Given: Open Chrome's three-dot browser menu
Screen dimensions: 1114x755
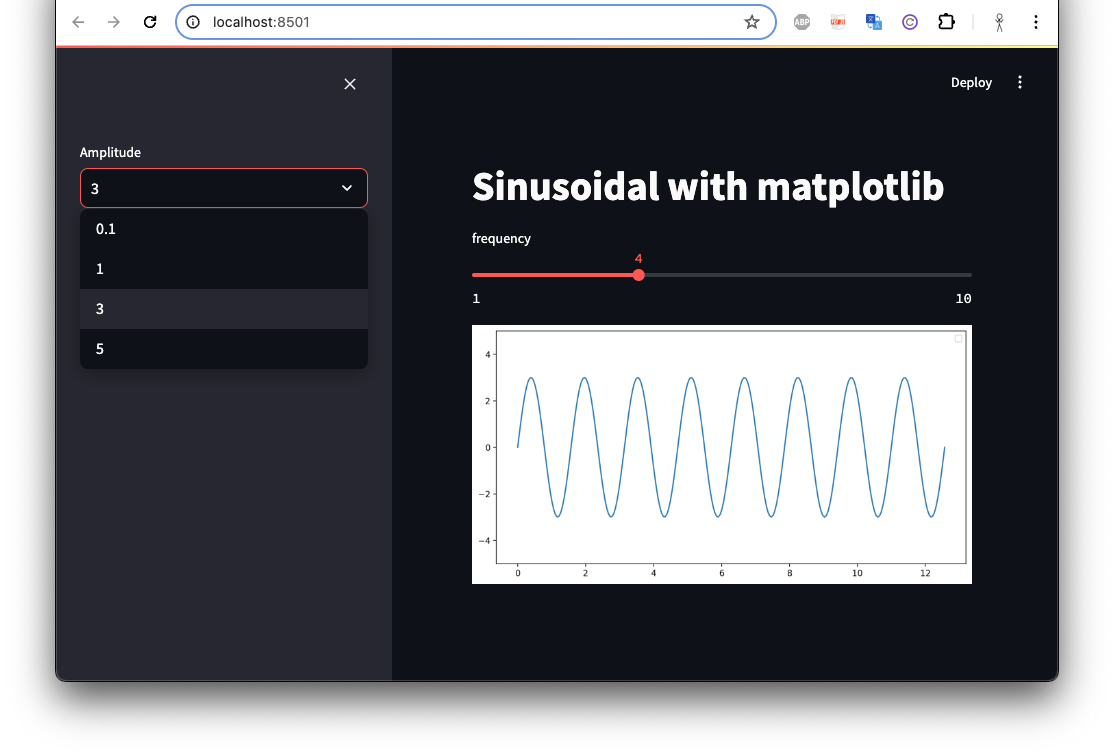Looking at the screenshot, I should [1036, 22].
